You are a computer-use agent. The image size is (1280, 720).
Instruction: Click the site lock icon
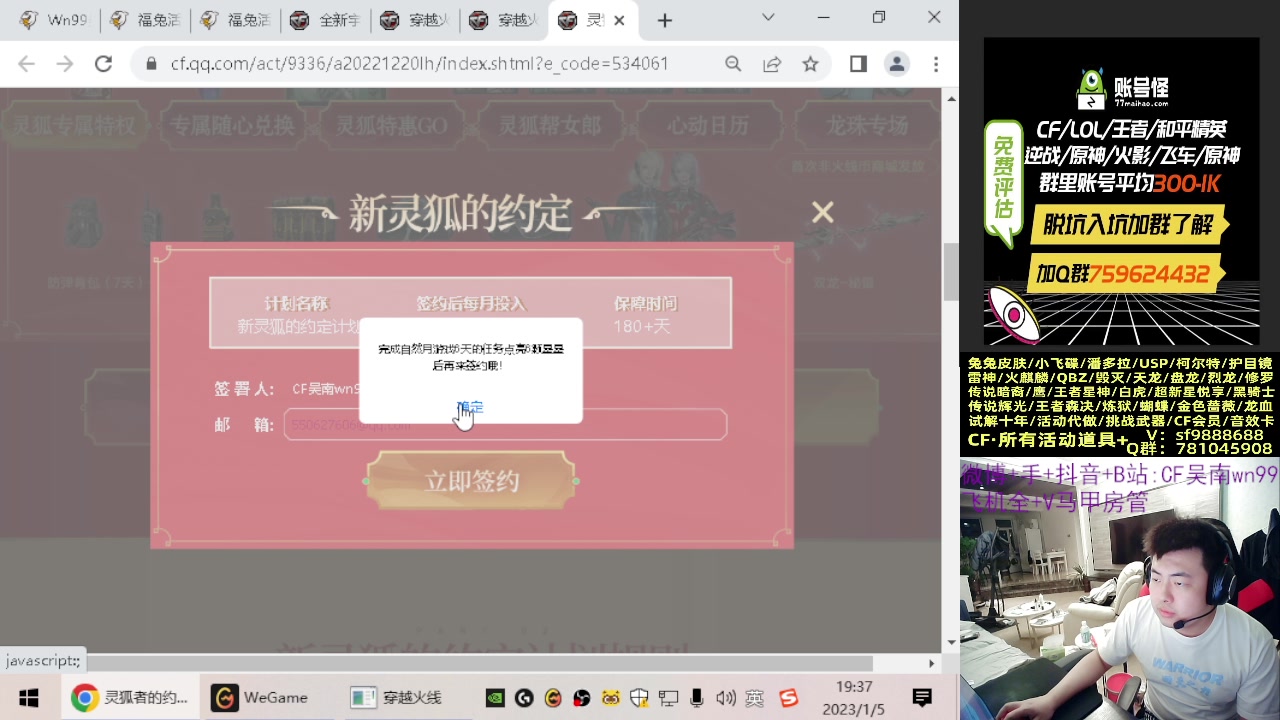[x=151, y=64]
